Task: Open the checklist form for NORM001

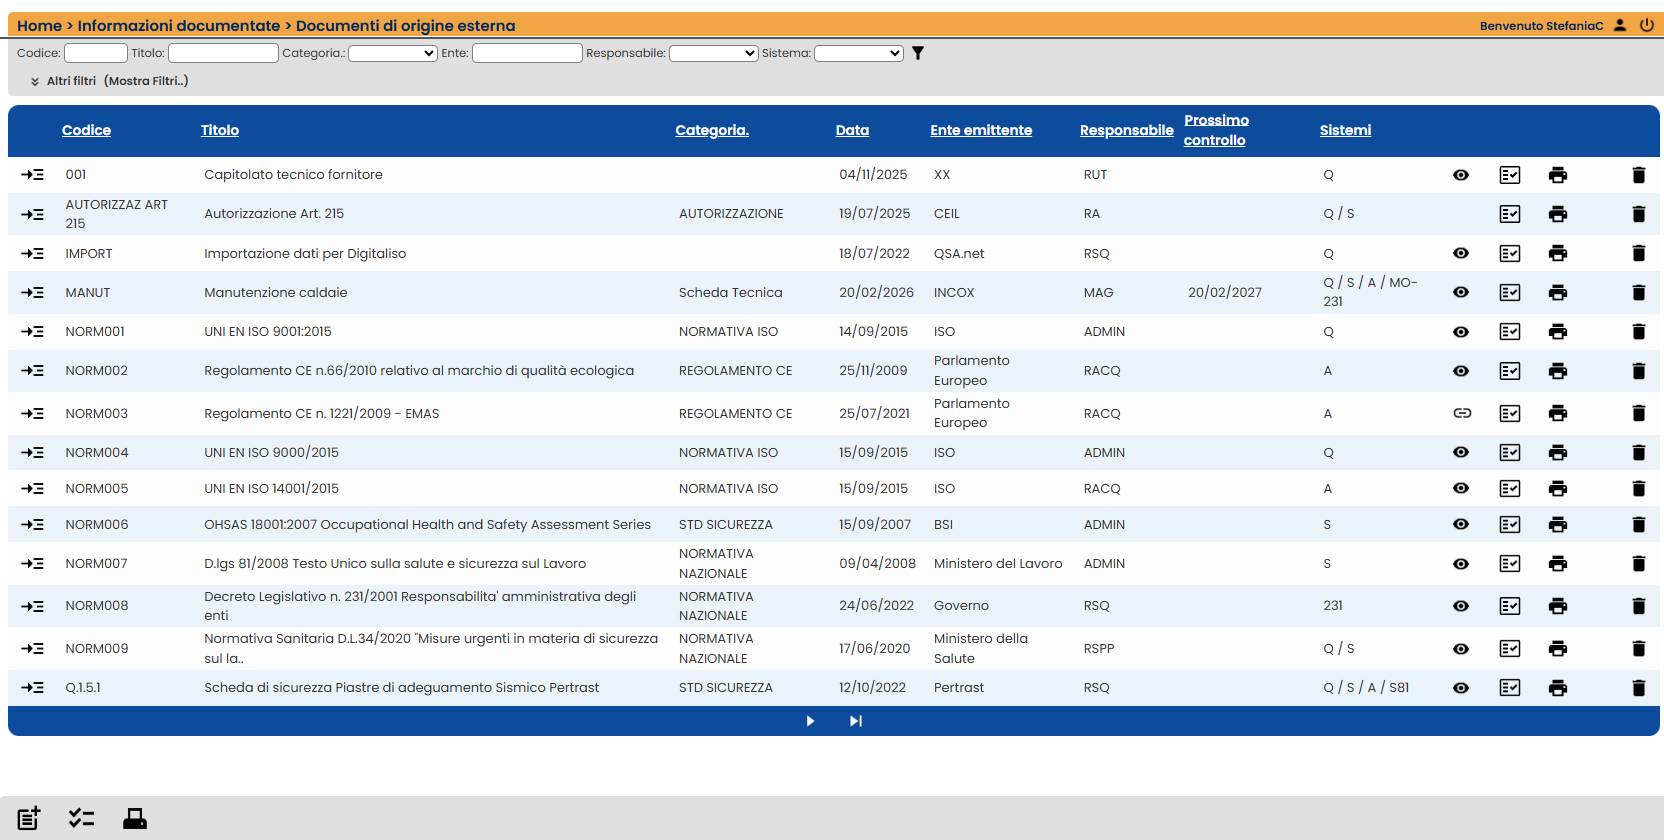Action: click(x=1510, y=332)
